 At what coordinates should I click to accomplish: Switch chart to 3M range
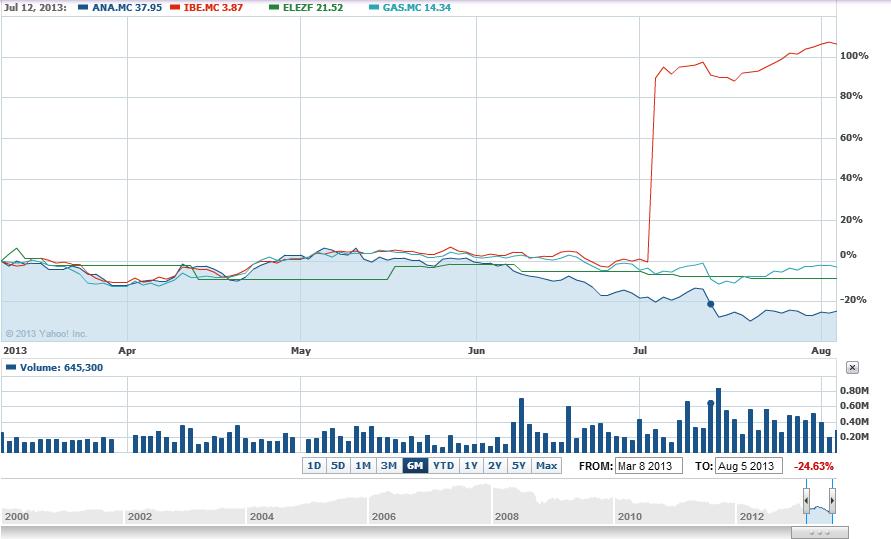point(389,466)
